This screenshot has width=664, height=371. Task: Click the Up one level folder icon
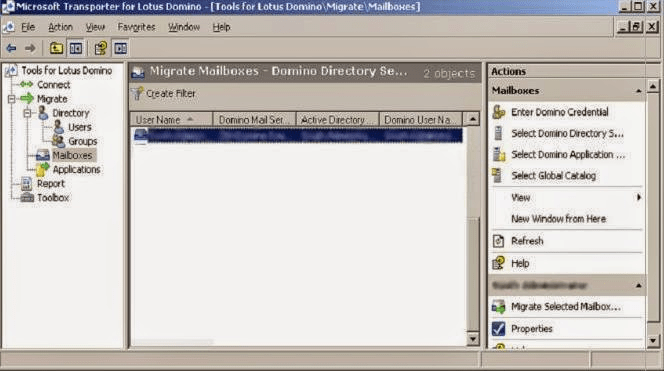56,48
